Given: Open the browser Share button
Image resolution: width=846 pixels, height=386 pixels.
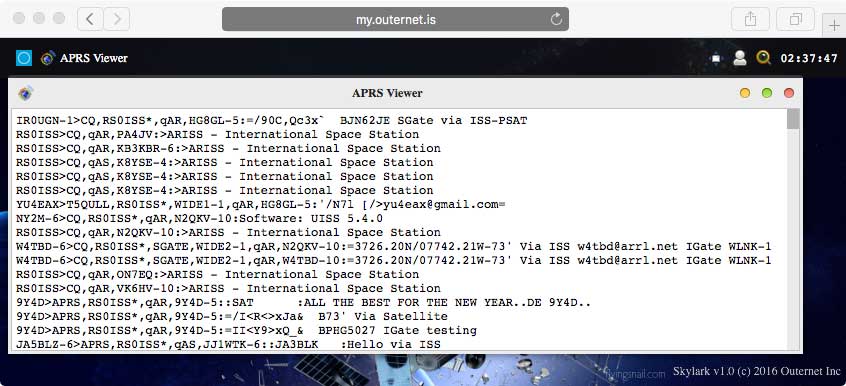Looking at the screenshot, I should tap(750, 19).
